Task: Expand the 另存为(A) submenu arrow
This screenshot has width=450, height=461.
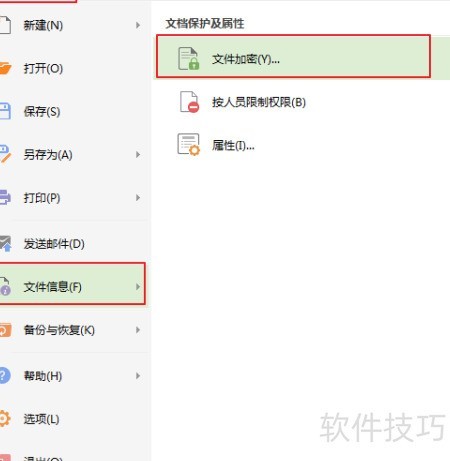Action: [138, 154]
